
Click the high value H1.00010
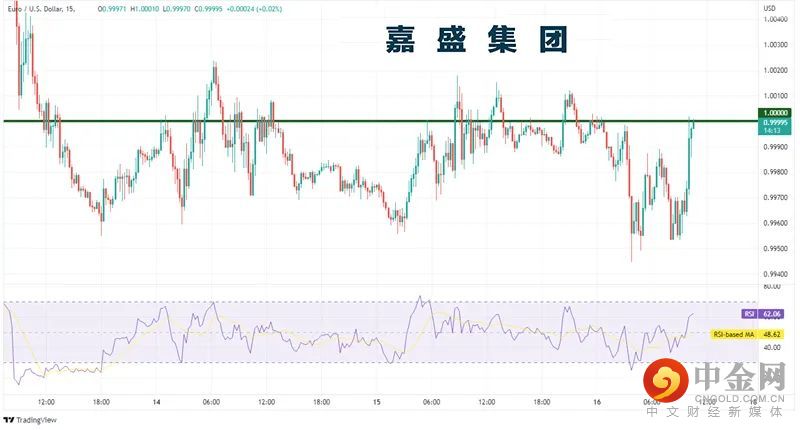pos(144,9)
